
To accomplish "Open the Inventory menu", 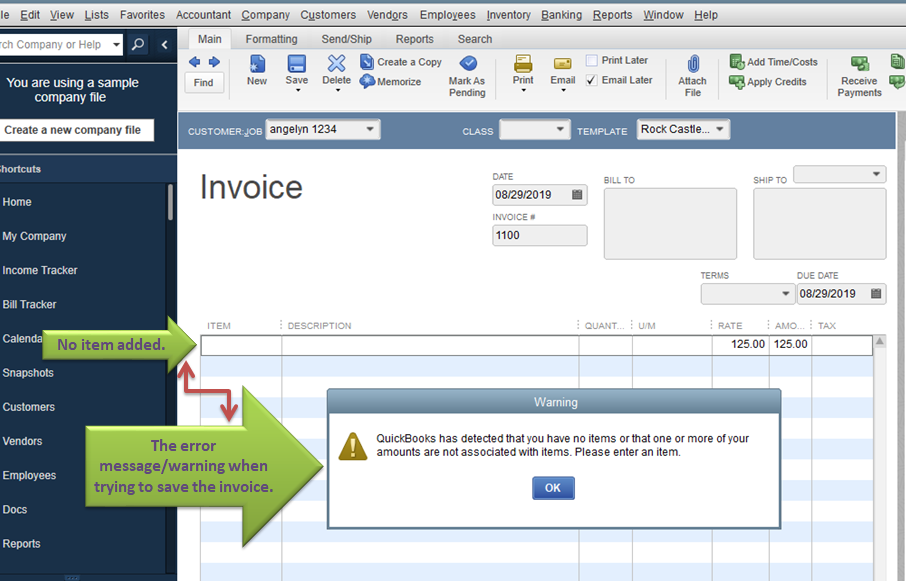I will (x=508, y=15).
